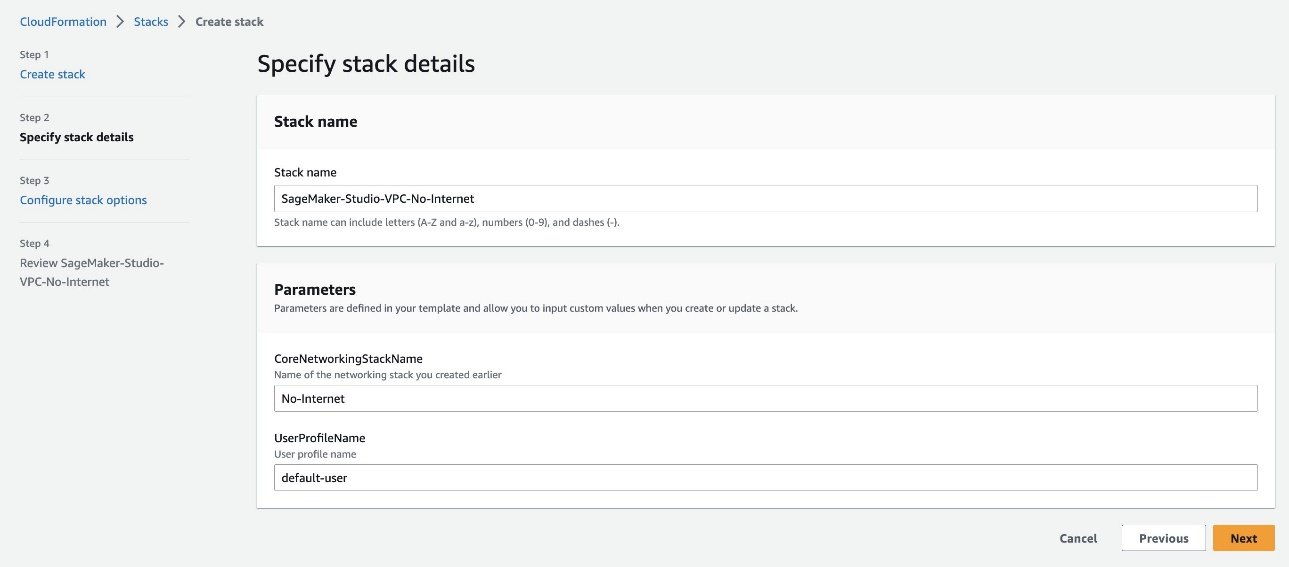The height and width of the screenshot is (567, 1289).
Task: Open Step 1 Create stack link
Action: (53, 74)
